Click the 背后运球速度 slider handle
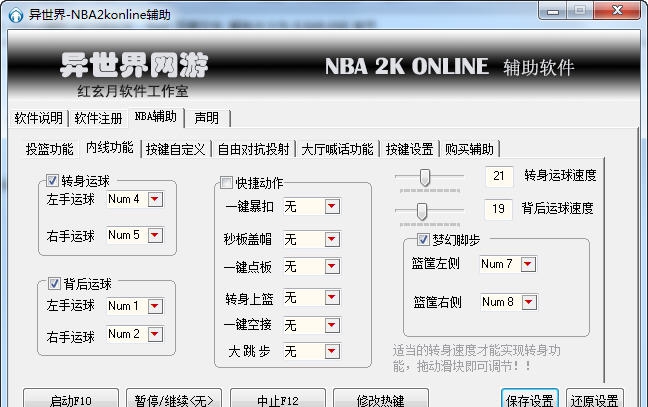Screen dimensions: 648x407 click(422, 212)
